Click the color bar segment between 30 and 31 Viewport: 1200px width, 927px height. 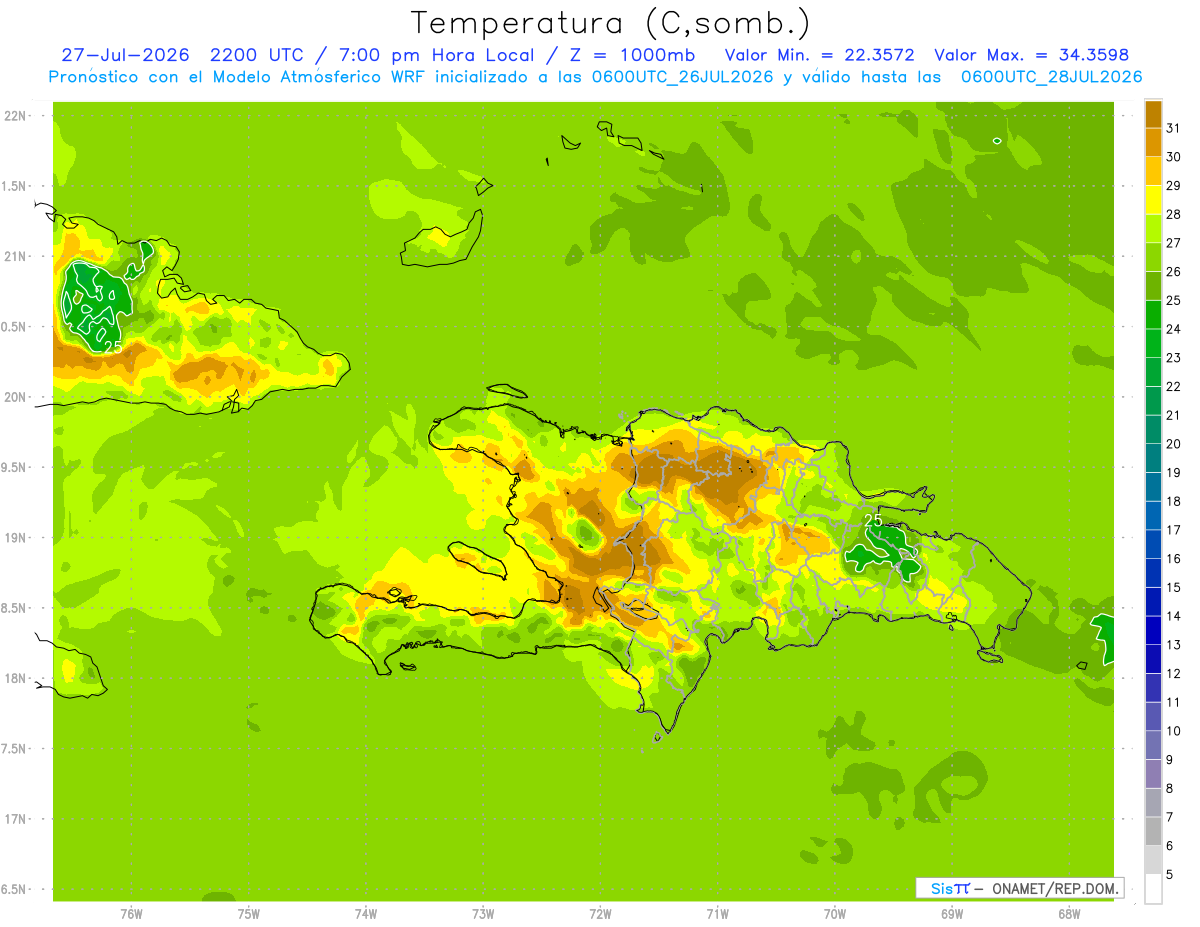[1153, 142]
